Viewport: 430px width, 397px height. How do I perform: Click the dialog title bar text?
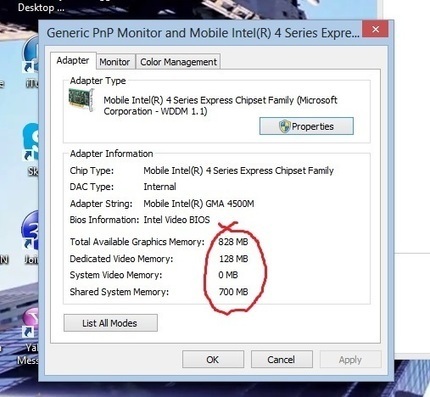[x=203, y=33]
